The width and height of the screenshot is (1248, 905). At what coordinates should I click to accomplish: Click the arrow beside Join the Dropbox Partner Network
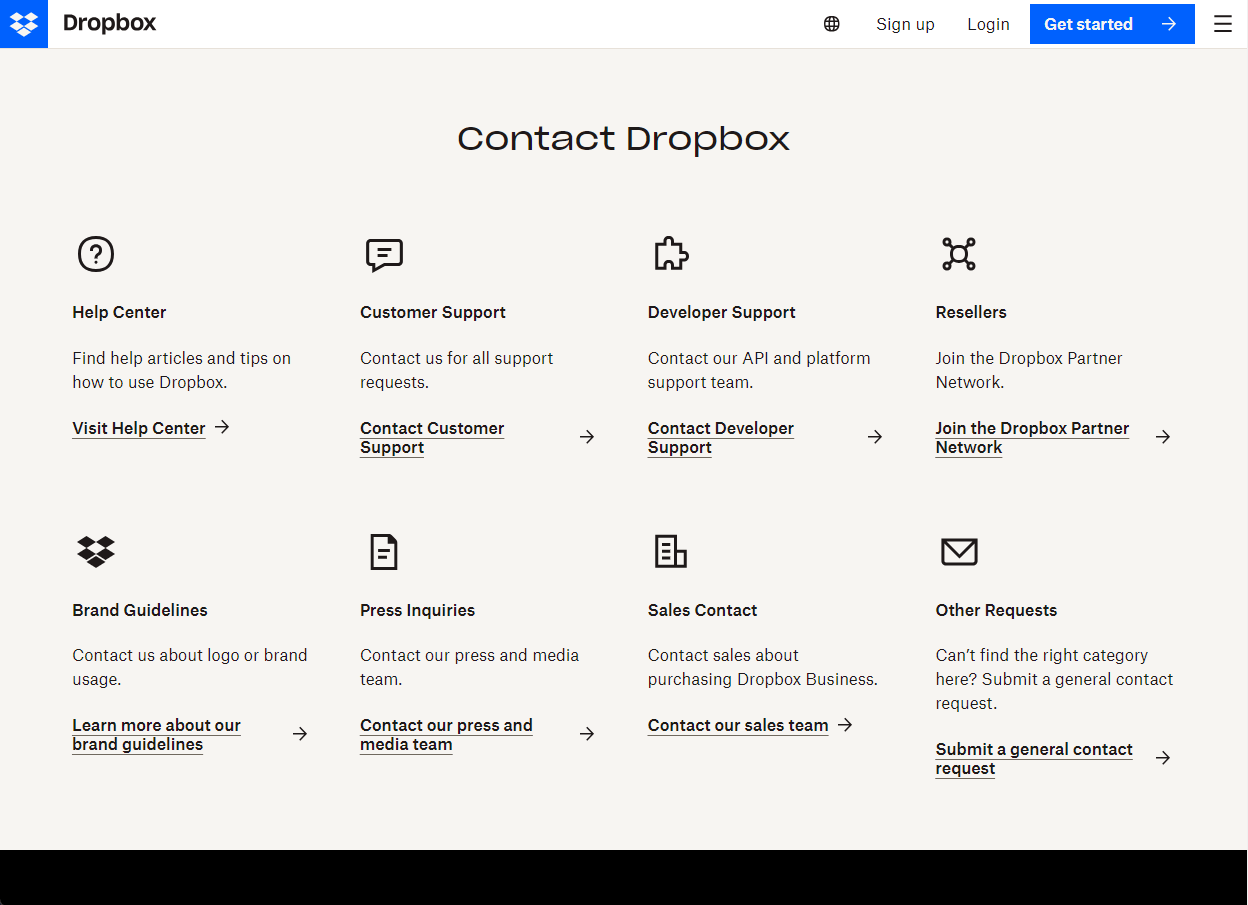click(x=1163, y=437)
